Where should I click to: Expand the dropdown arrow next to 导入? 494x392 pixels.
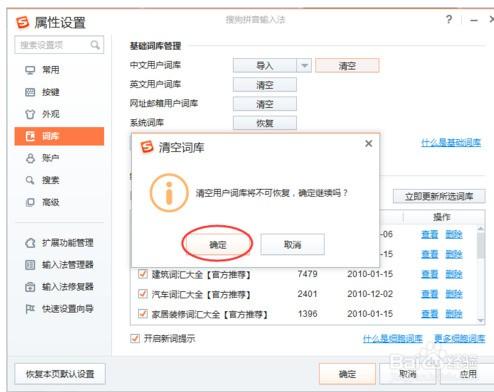click(x=304, y=66)
